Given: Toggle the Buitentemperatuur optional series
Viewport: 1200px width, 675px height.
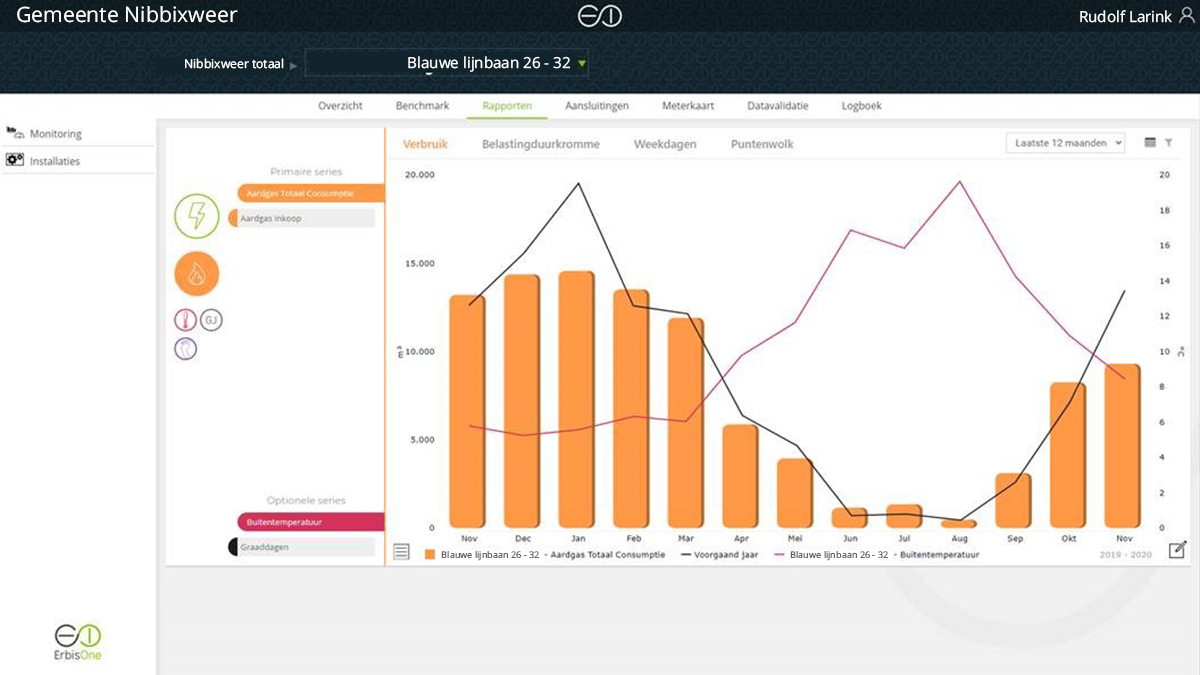Looking at the screenshot, I should [311, 522].
